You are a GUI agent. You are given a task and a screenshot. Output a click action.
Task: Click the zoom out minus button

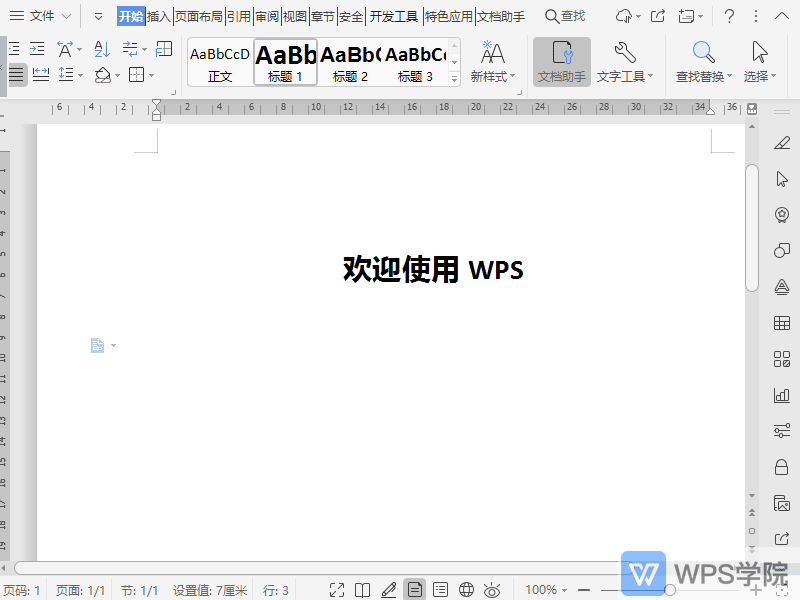pos(584,590)
